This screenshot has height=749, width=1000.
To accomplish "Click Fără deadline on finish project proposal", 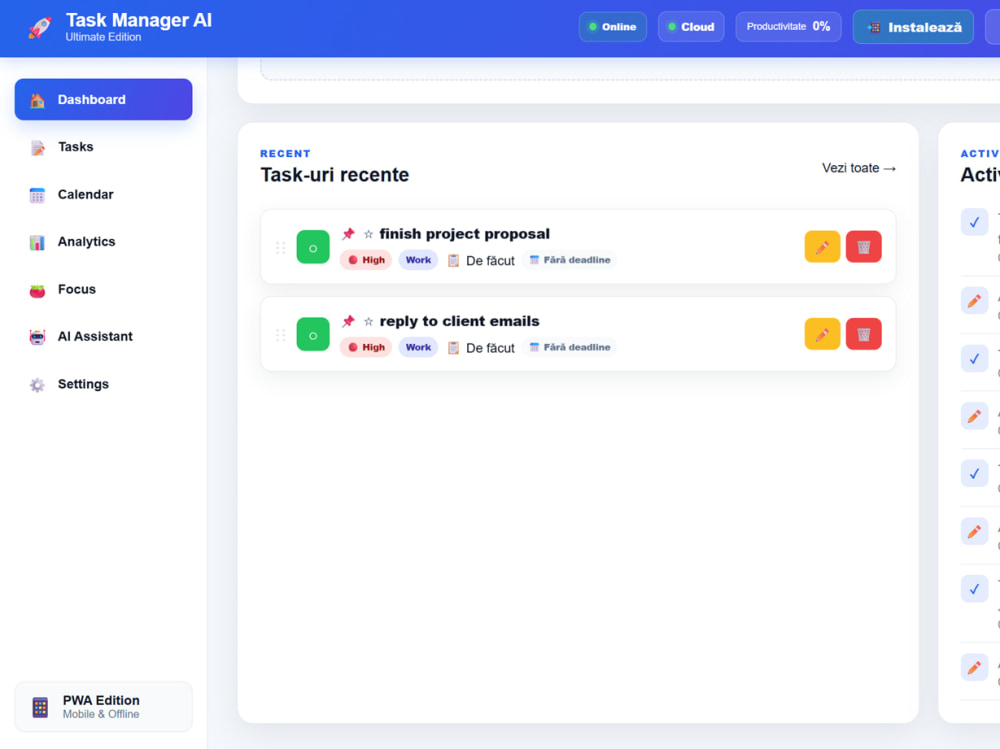I will [570, 260].
